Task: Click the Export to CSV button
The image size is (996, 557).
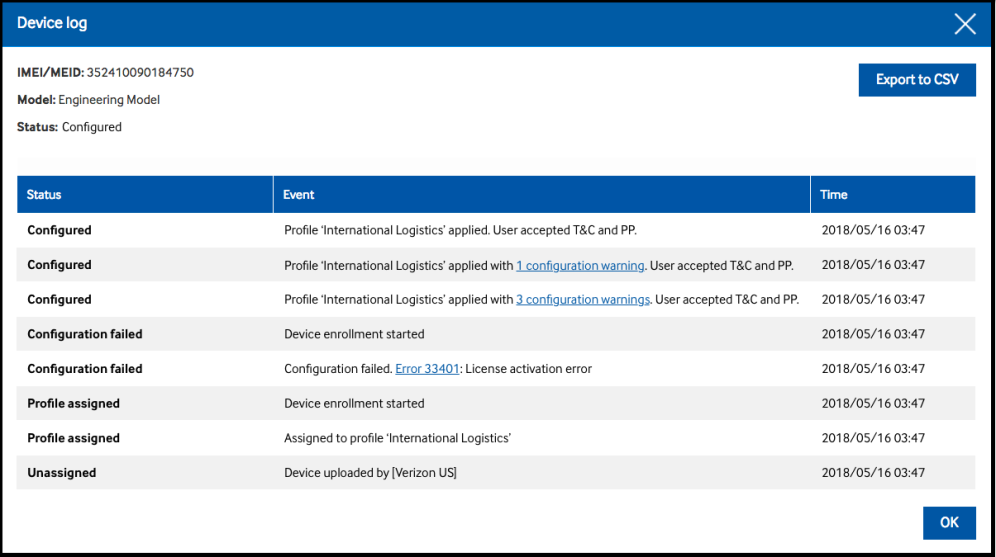Action: [x=917, y=80]
